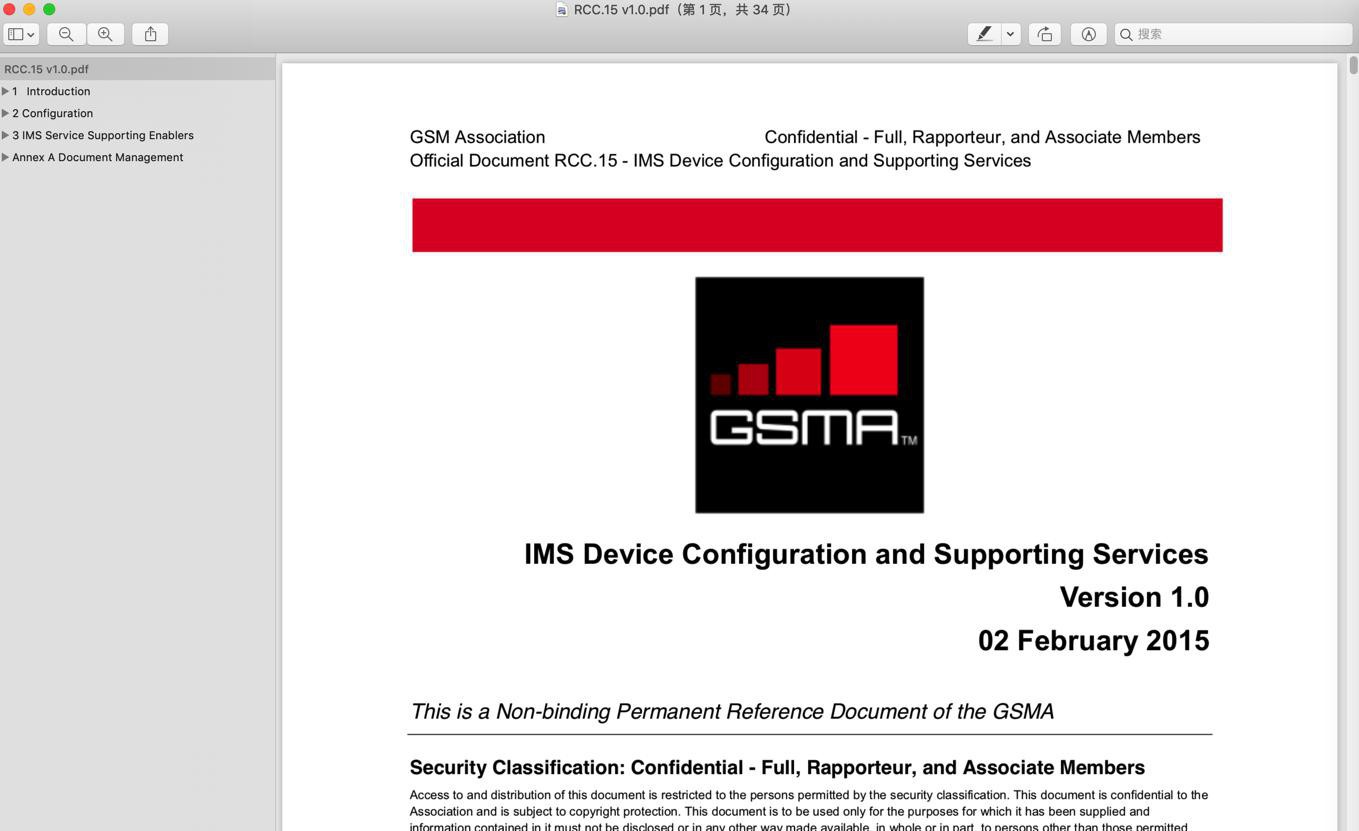Click the GSMA logo image
This screenshot has width=1359, height=831.
point(809,395)
